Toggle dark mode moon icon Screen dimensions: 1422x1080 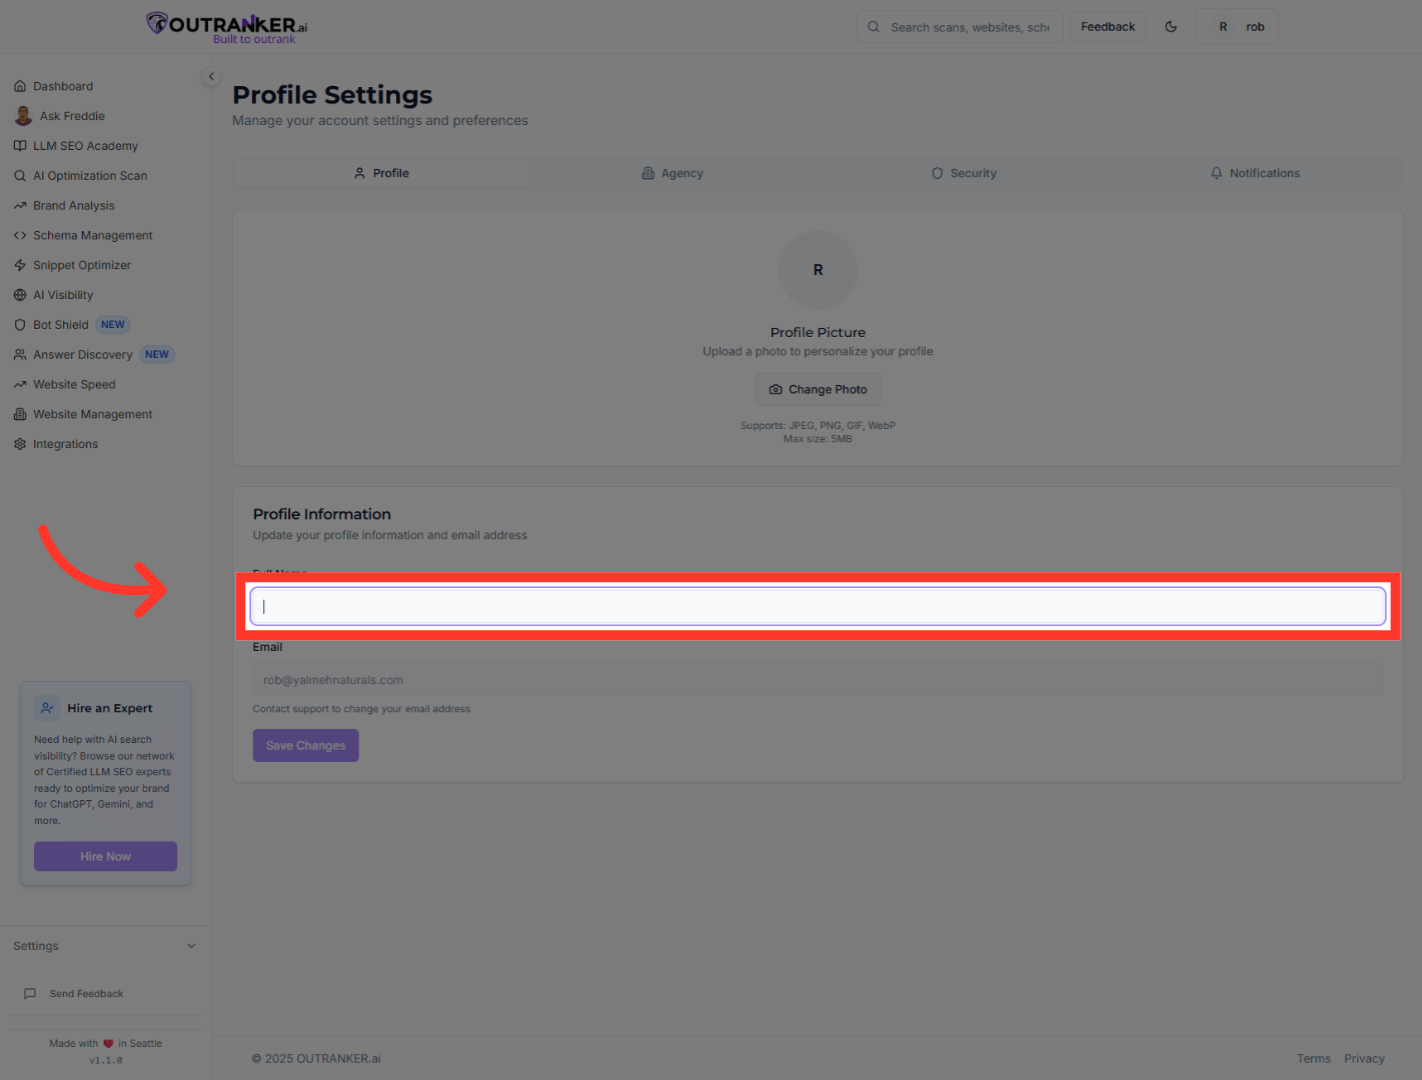coord(1171,27)
